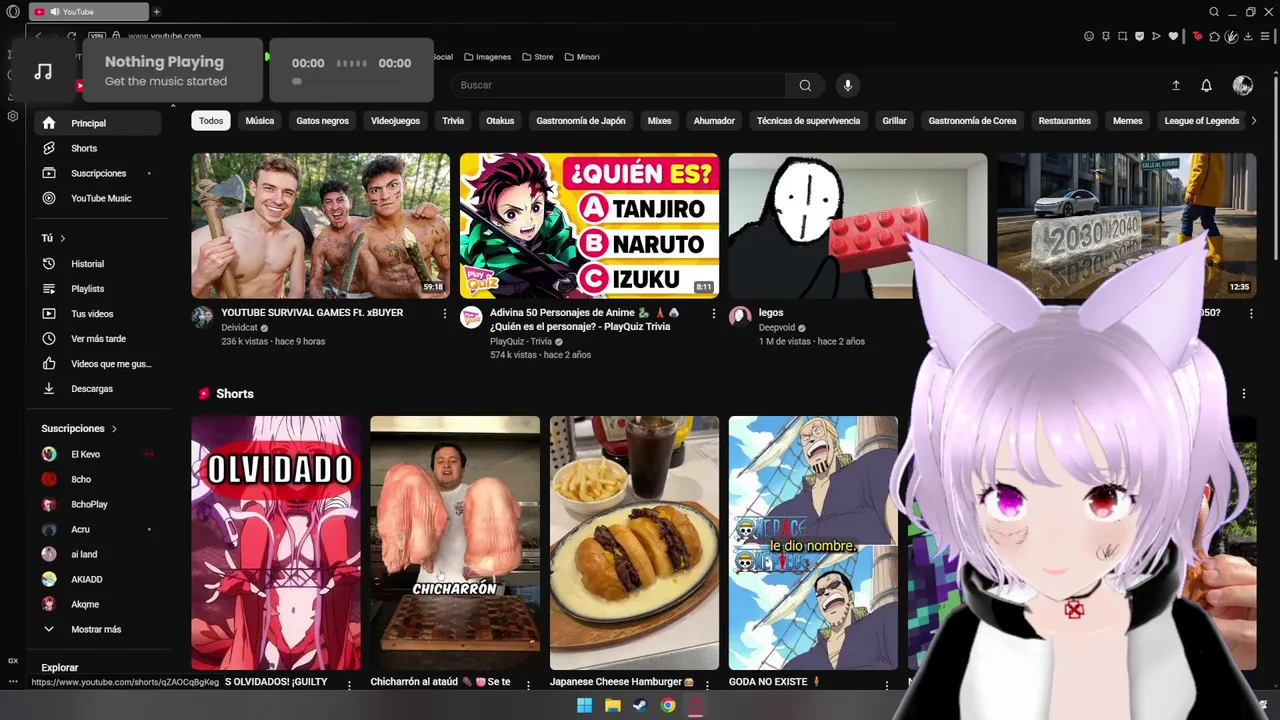Open AKIADD subscription channel
The width and height of the screenshot is (1280, 720).
click(x=97, y=579)
